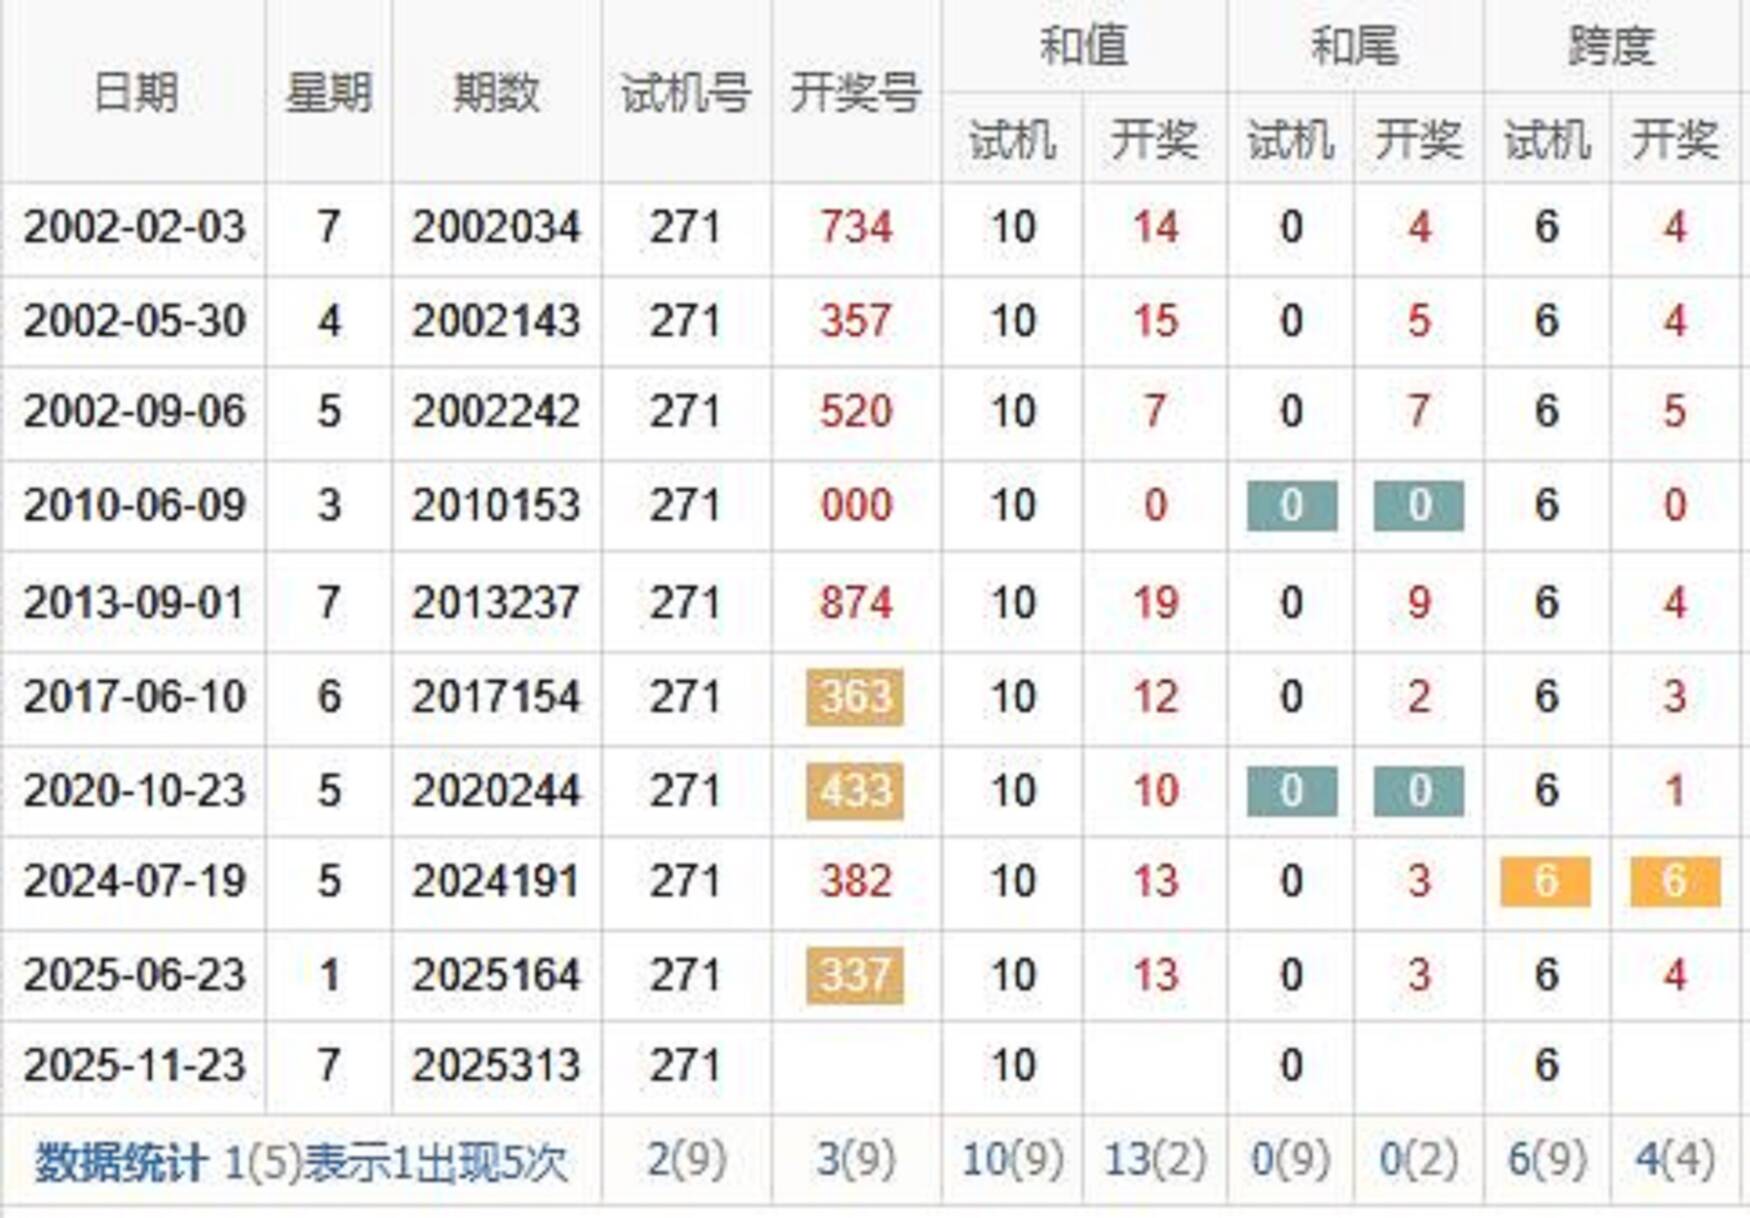Select the date 2024-07-19

[x=134, y=881]
